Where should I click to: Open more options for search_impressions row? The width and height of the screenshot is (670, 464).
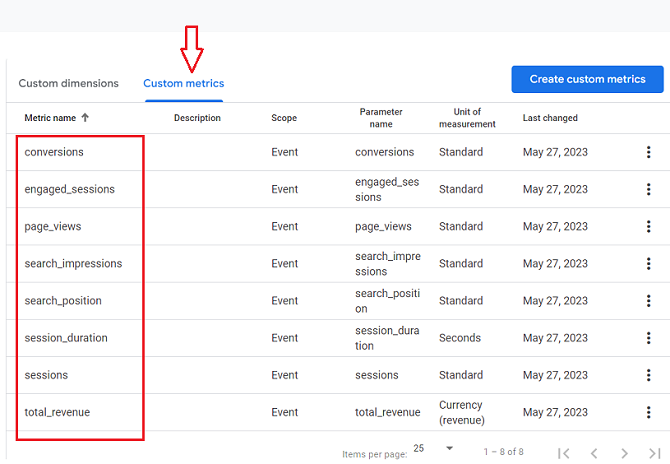point(648,264)
